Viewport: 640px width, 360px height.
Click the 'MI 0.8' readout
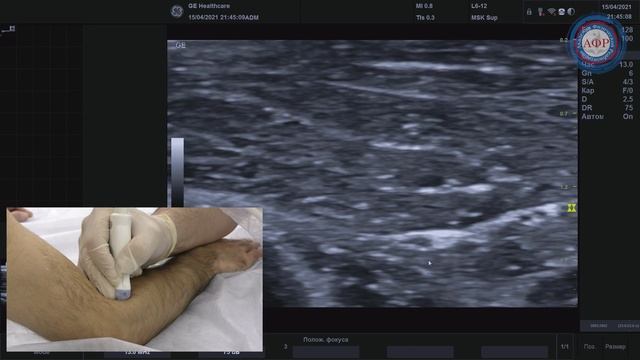424,6
